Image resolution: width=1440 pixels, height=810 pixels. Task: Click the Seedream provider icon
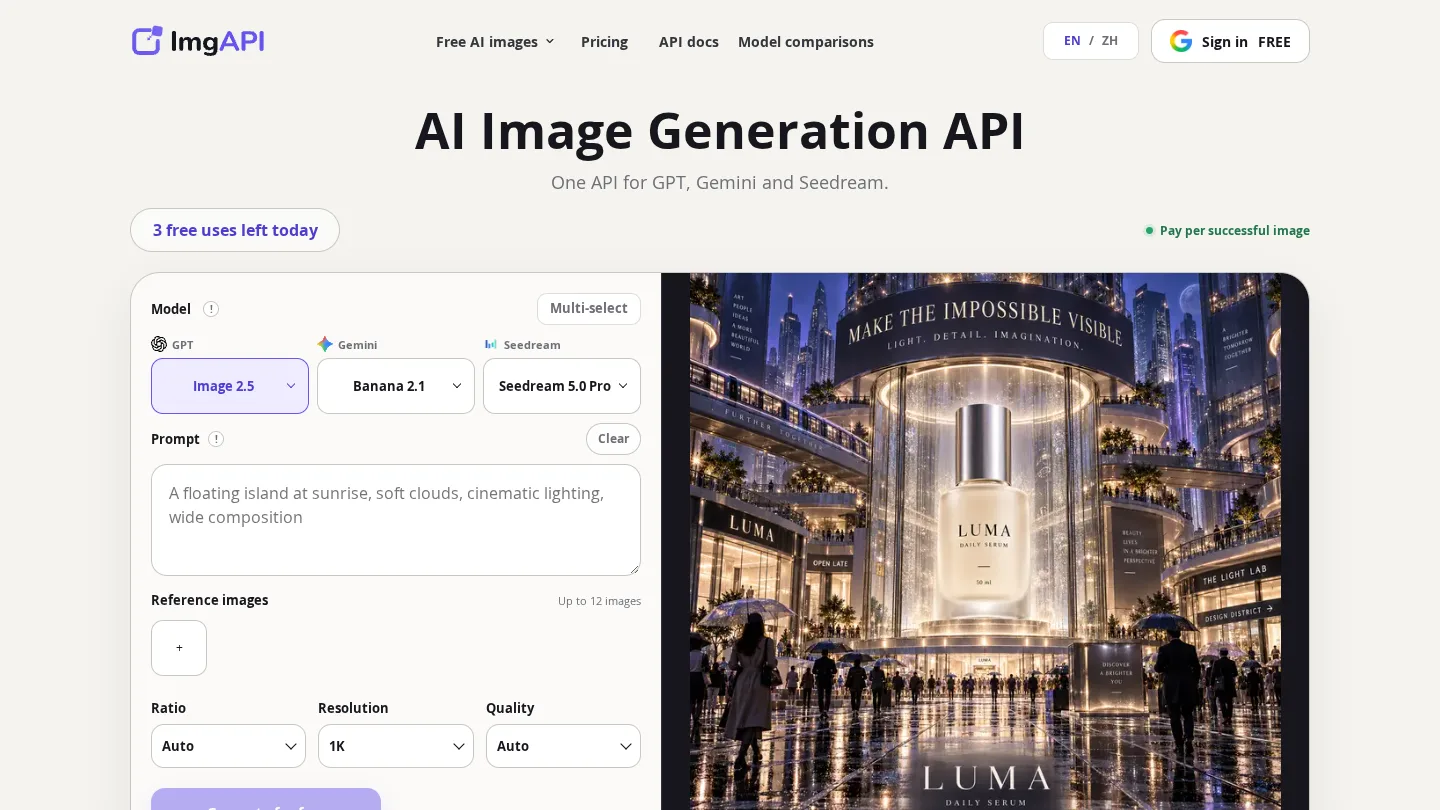click(x=491, y=344)
